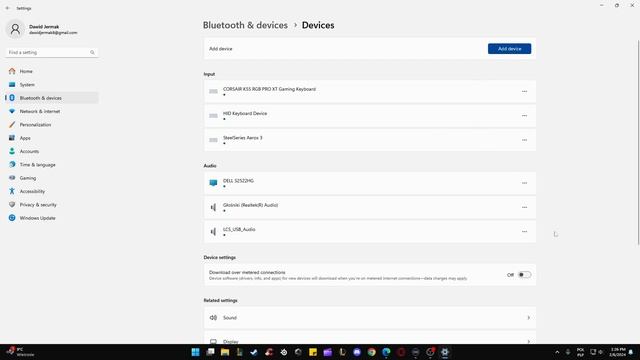This screenshot has width=640, height=360.
Task: Toggle Download over metered connections switch
Action: point(524,275)
